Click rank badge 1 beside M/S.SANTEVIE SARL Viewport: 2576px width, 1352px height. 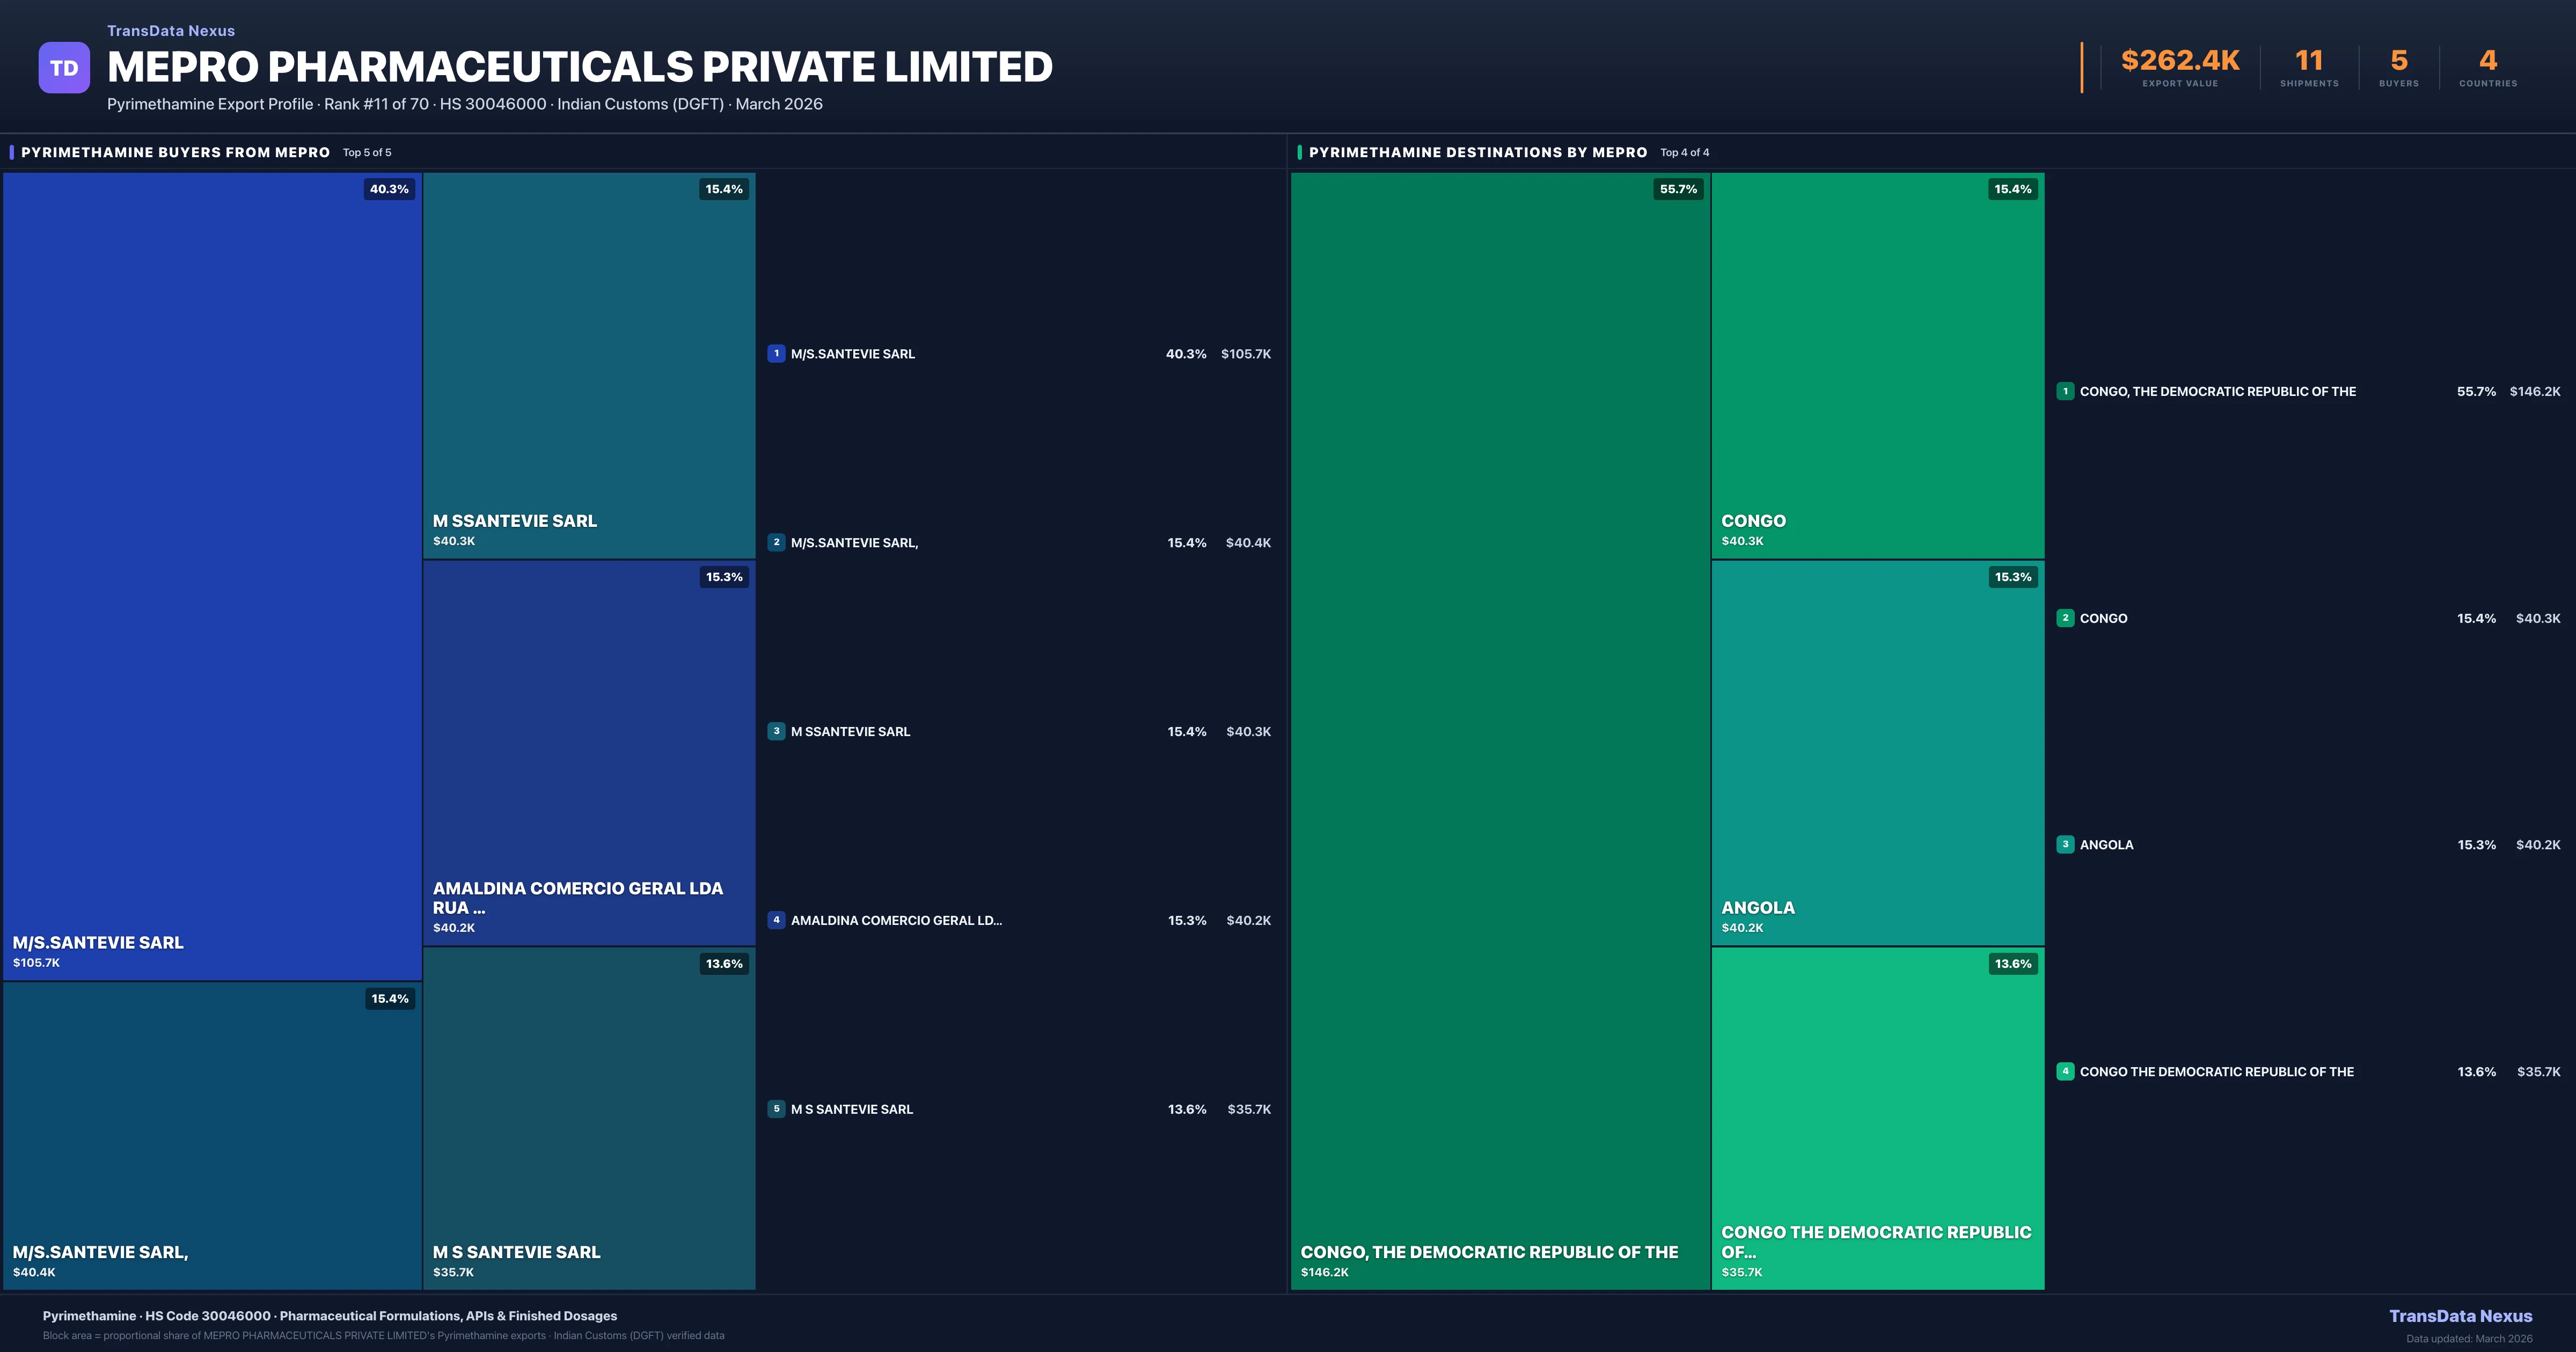click(776, 353)
